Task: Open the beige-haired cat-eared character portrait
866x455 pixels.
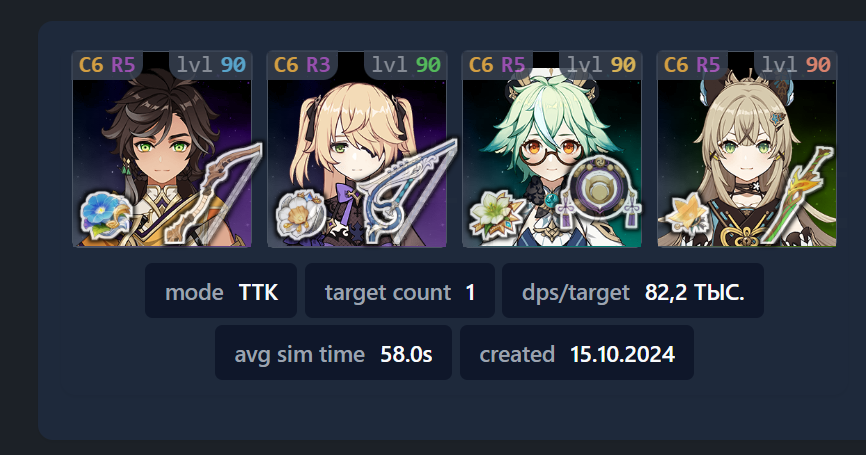Action: tap(747, 149)
